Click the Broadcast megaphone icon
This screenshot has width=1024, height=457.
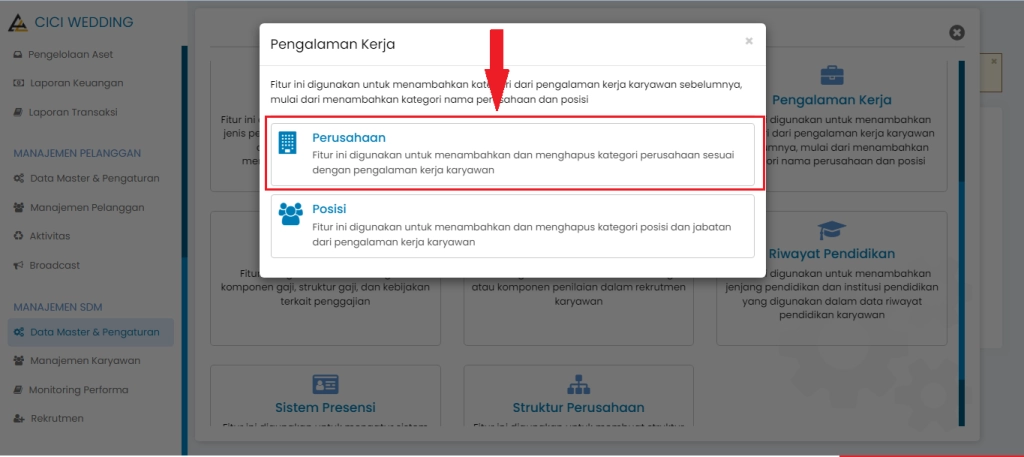pos(18,265)
